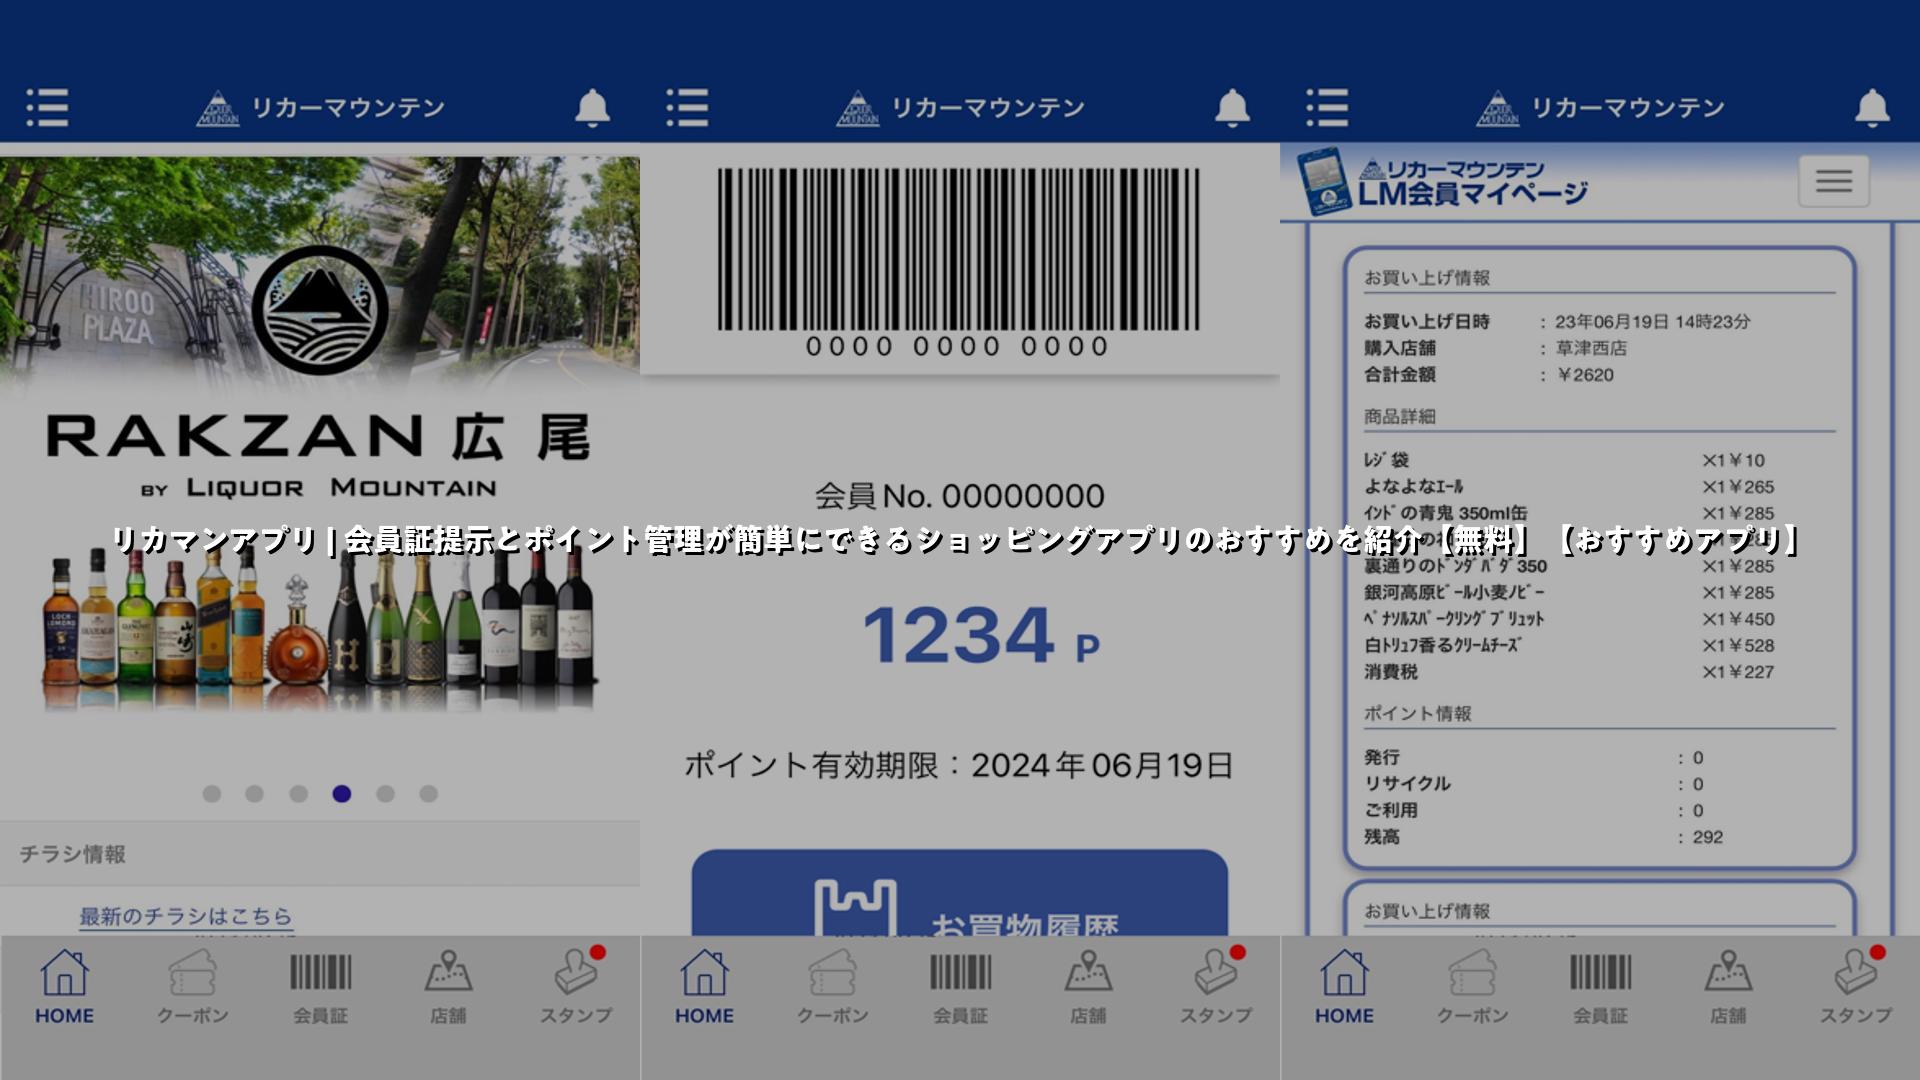The height and width of the screenshot is (1080, 1920).
Task: Tap notification bell in right phone screen
Action: point(1872,107)
